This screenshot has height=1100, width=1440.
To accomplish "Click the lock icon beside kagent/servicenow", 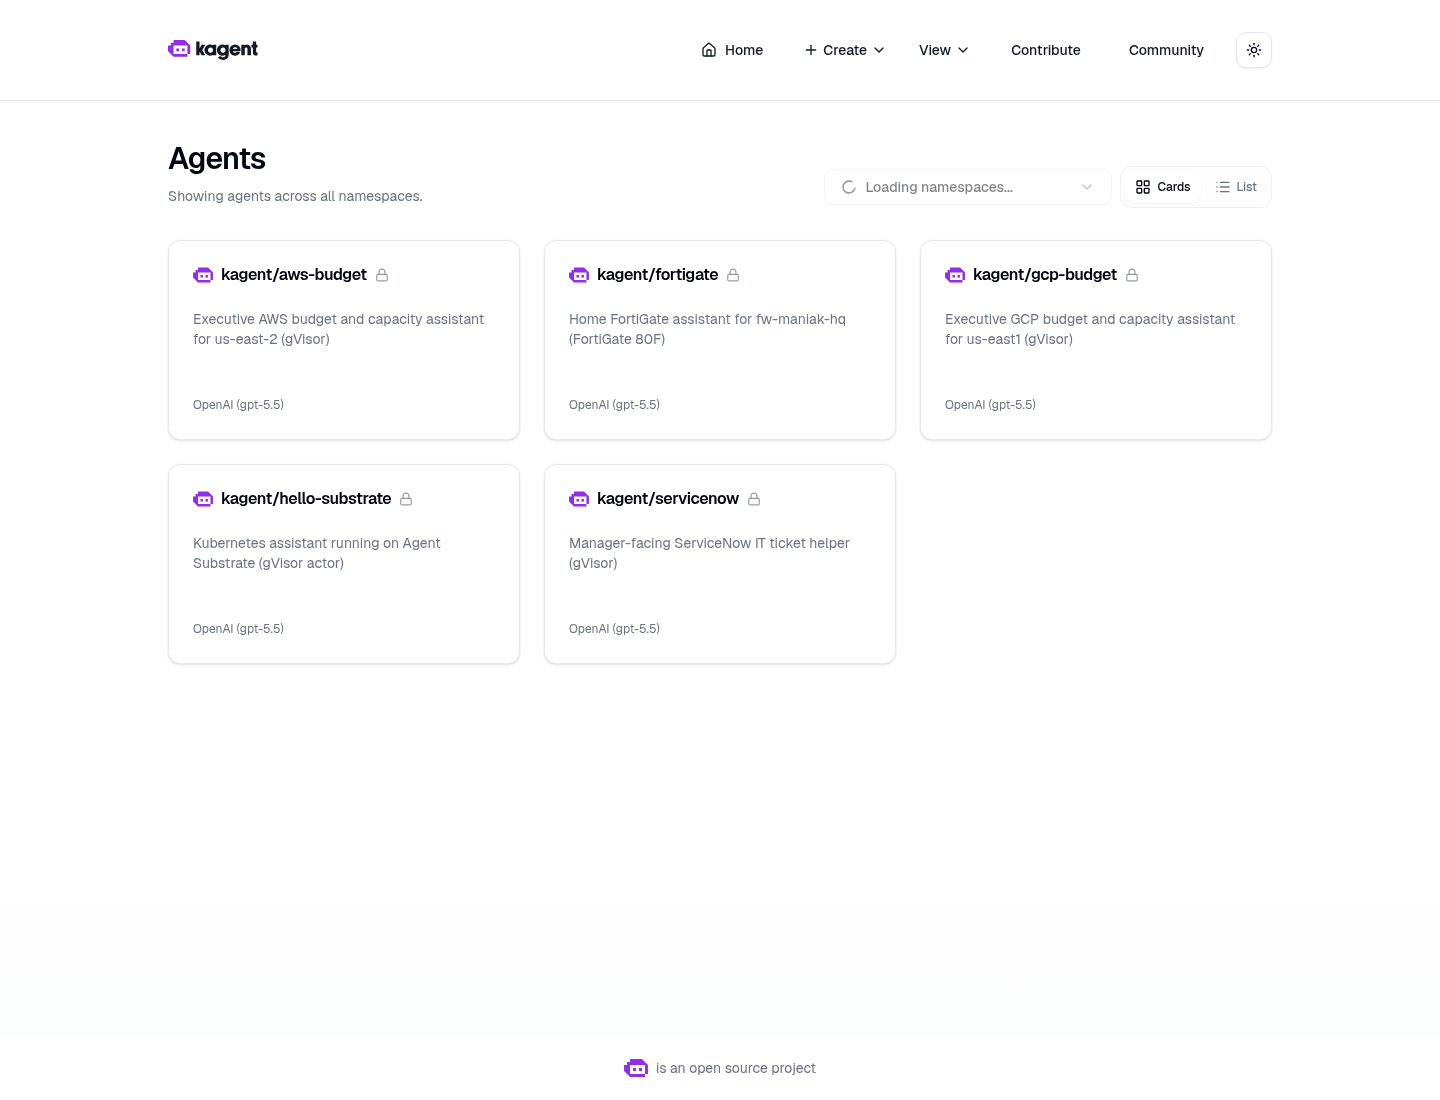I will (754, 499).
